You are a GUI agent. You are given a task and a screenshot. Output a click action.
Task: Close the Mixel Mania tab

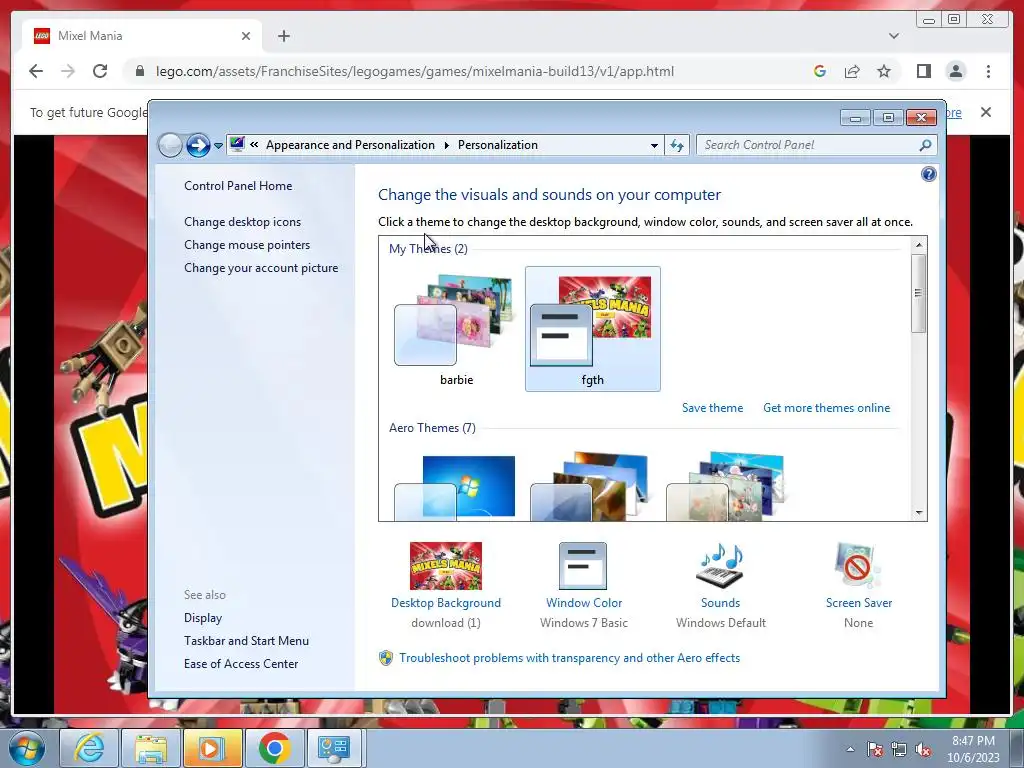[x=246, y=36]
